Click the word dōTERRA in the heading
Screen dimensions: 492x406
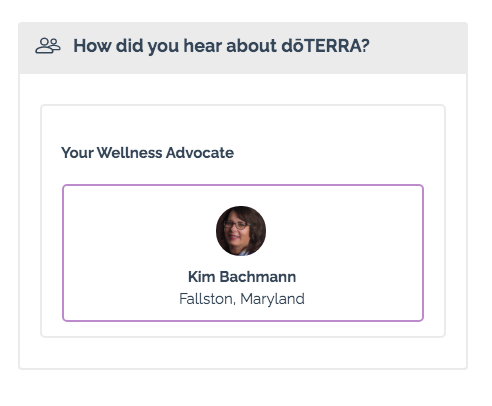325,46
